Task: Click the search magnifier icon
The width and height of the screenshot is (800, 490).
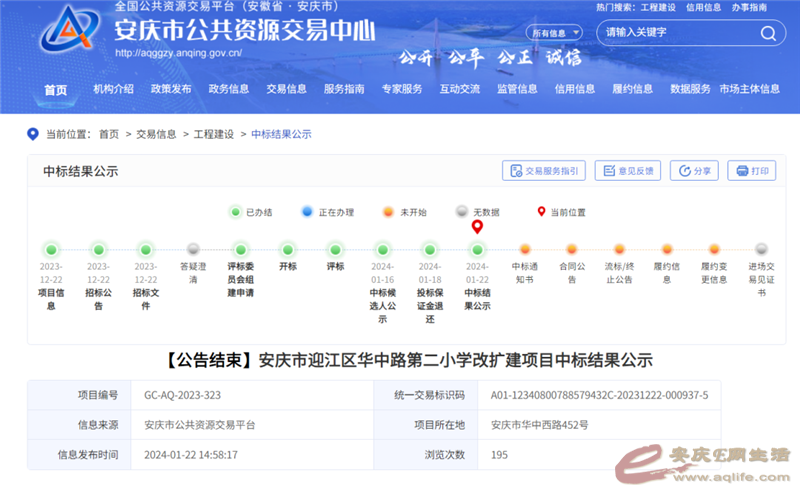Action: (x=767, y=33)
